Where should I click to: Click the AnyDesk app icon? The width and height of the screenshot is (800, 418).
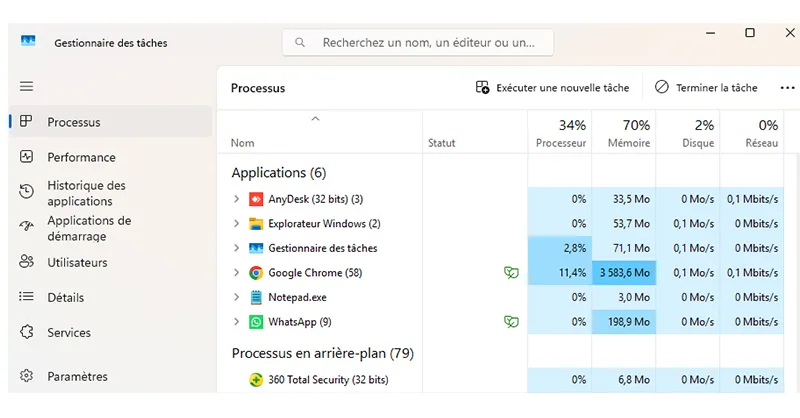256,199
